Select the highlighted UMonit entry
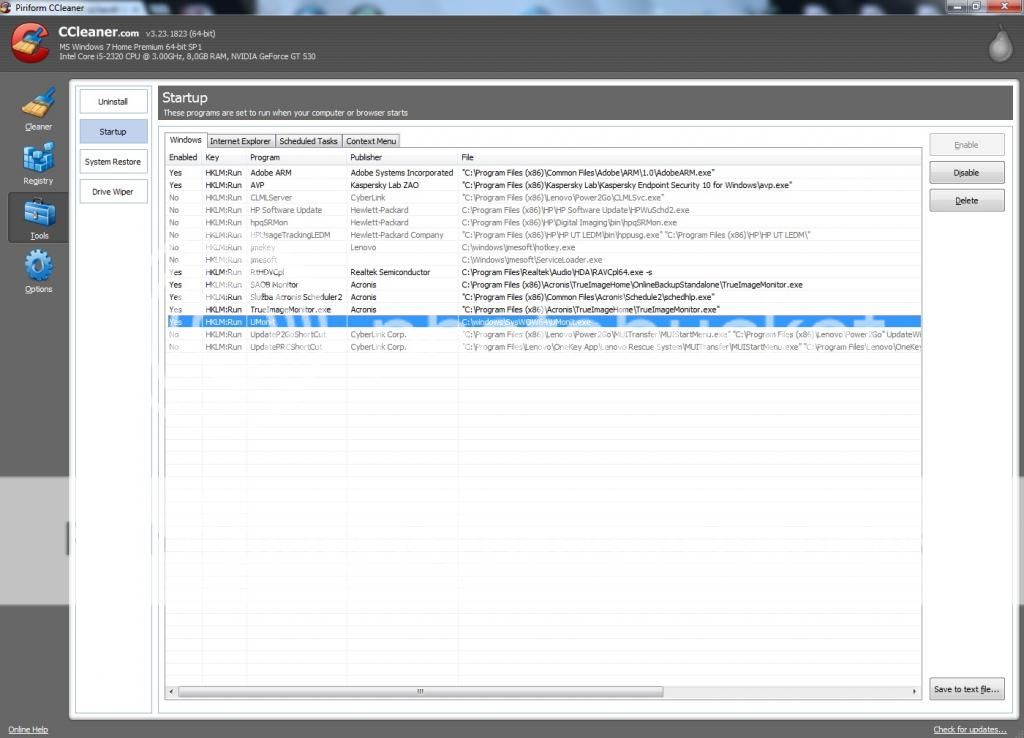The image size is (1024, 738). 543,322
